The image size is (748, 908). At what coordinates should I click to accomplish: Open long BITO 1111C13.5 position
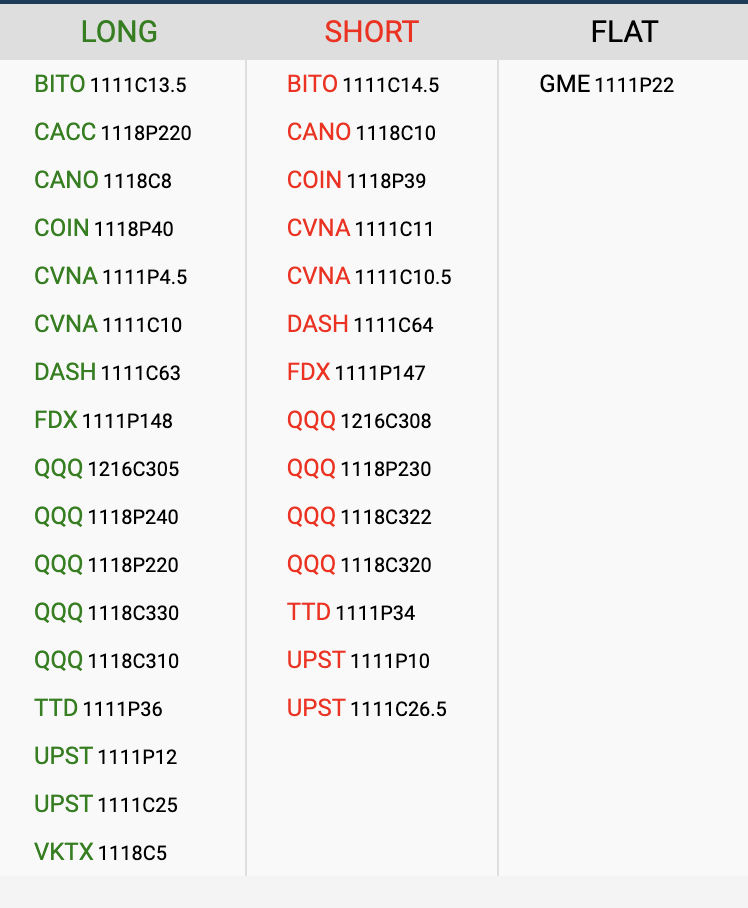coord(110,85)
